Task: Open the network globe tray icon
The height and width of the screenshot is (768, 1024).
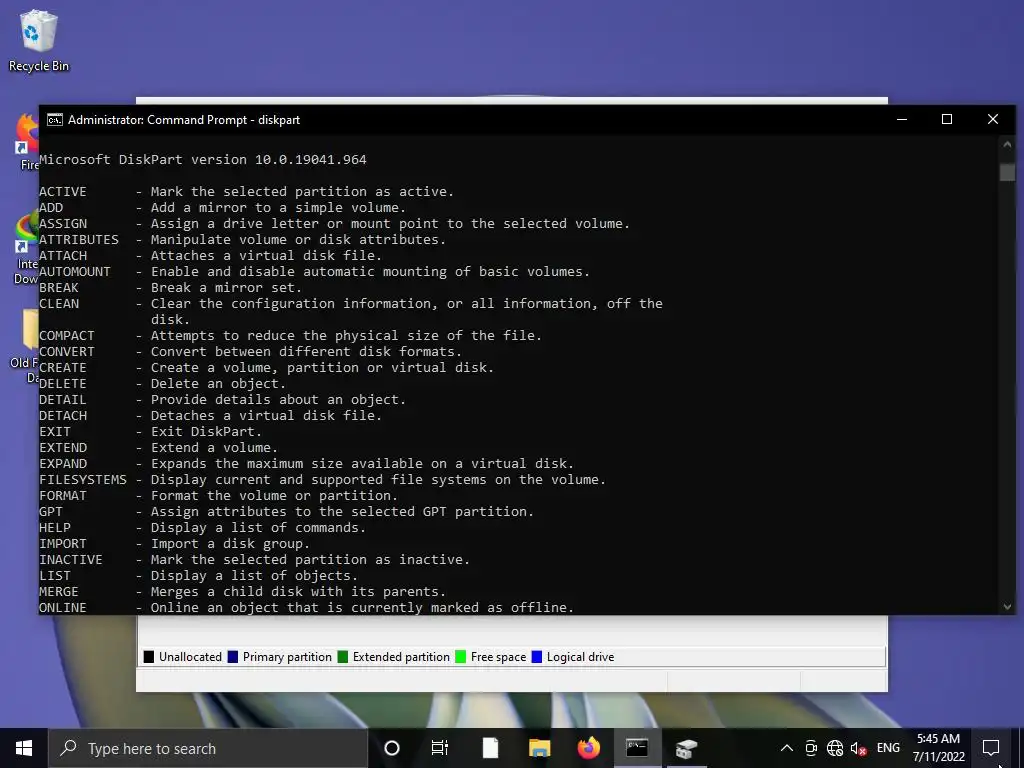Action: (x=835, y=748)
